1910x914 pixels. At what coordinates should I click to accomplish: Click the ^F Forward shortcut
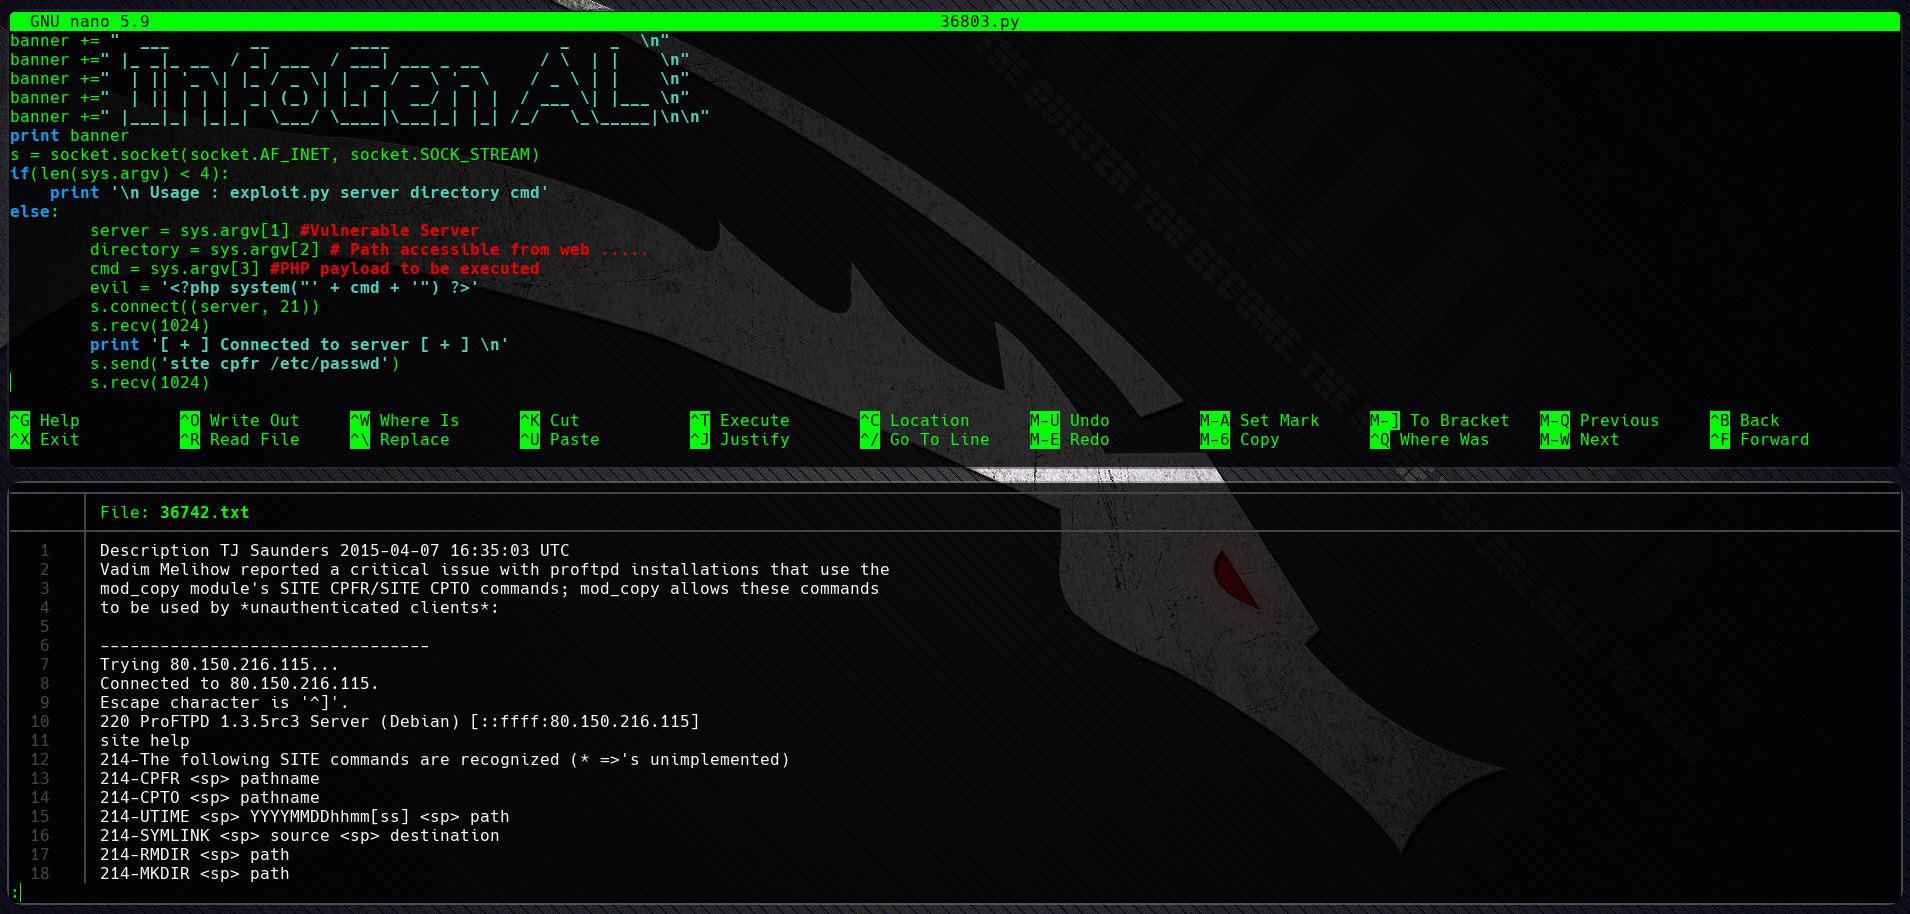coord(1760,439)
